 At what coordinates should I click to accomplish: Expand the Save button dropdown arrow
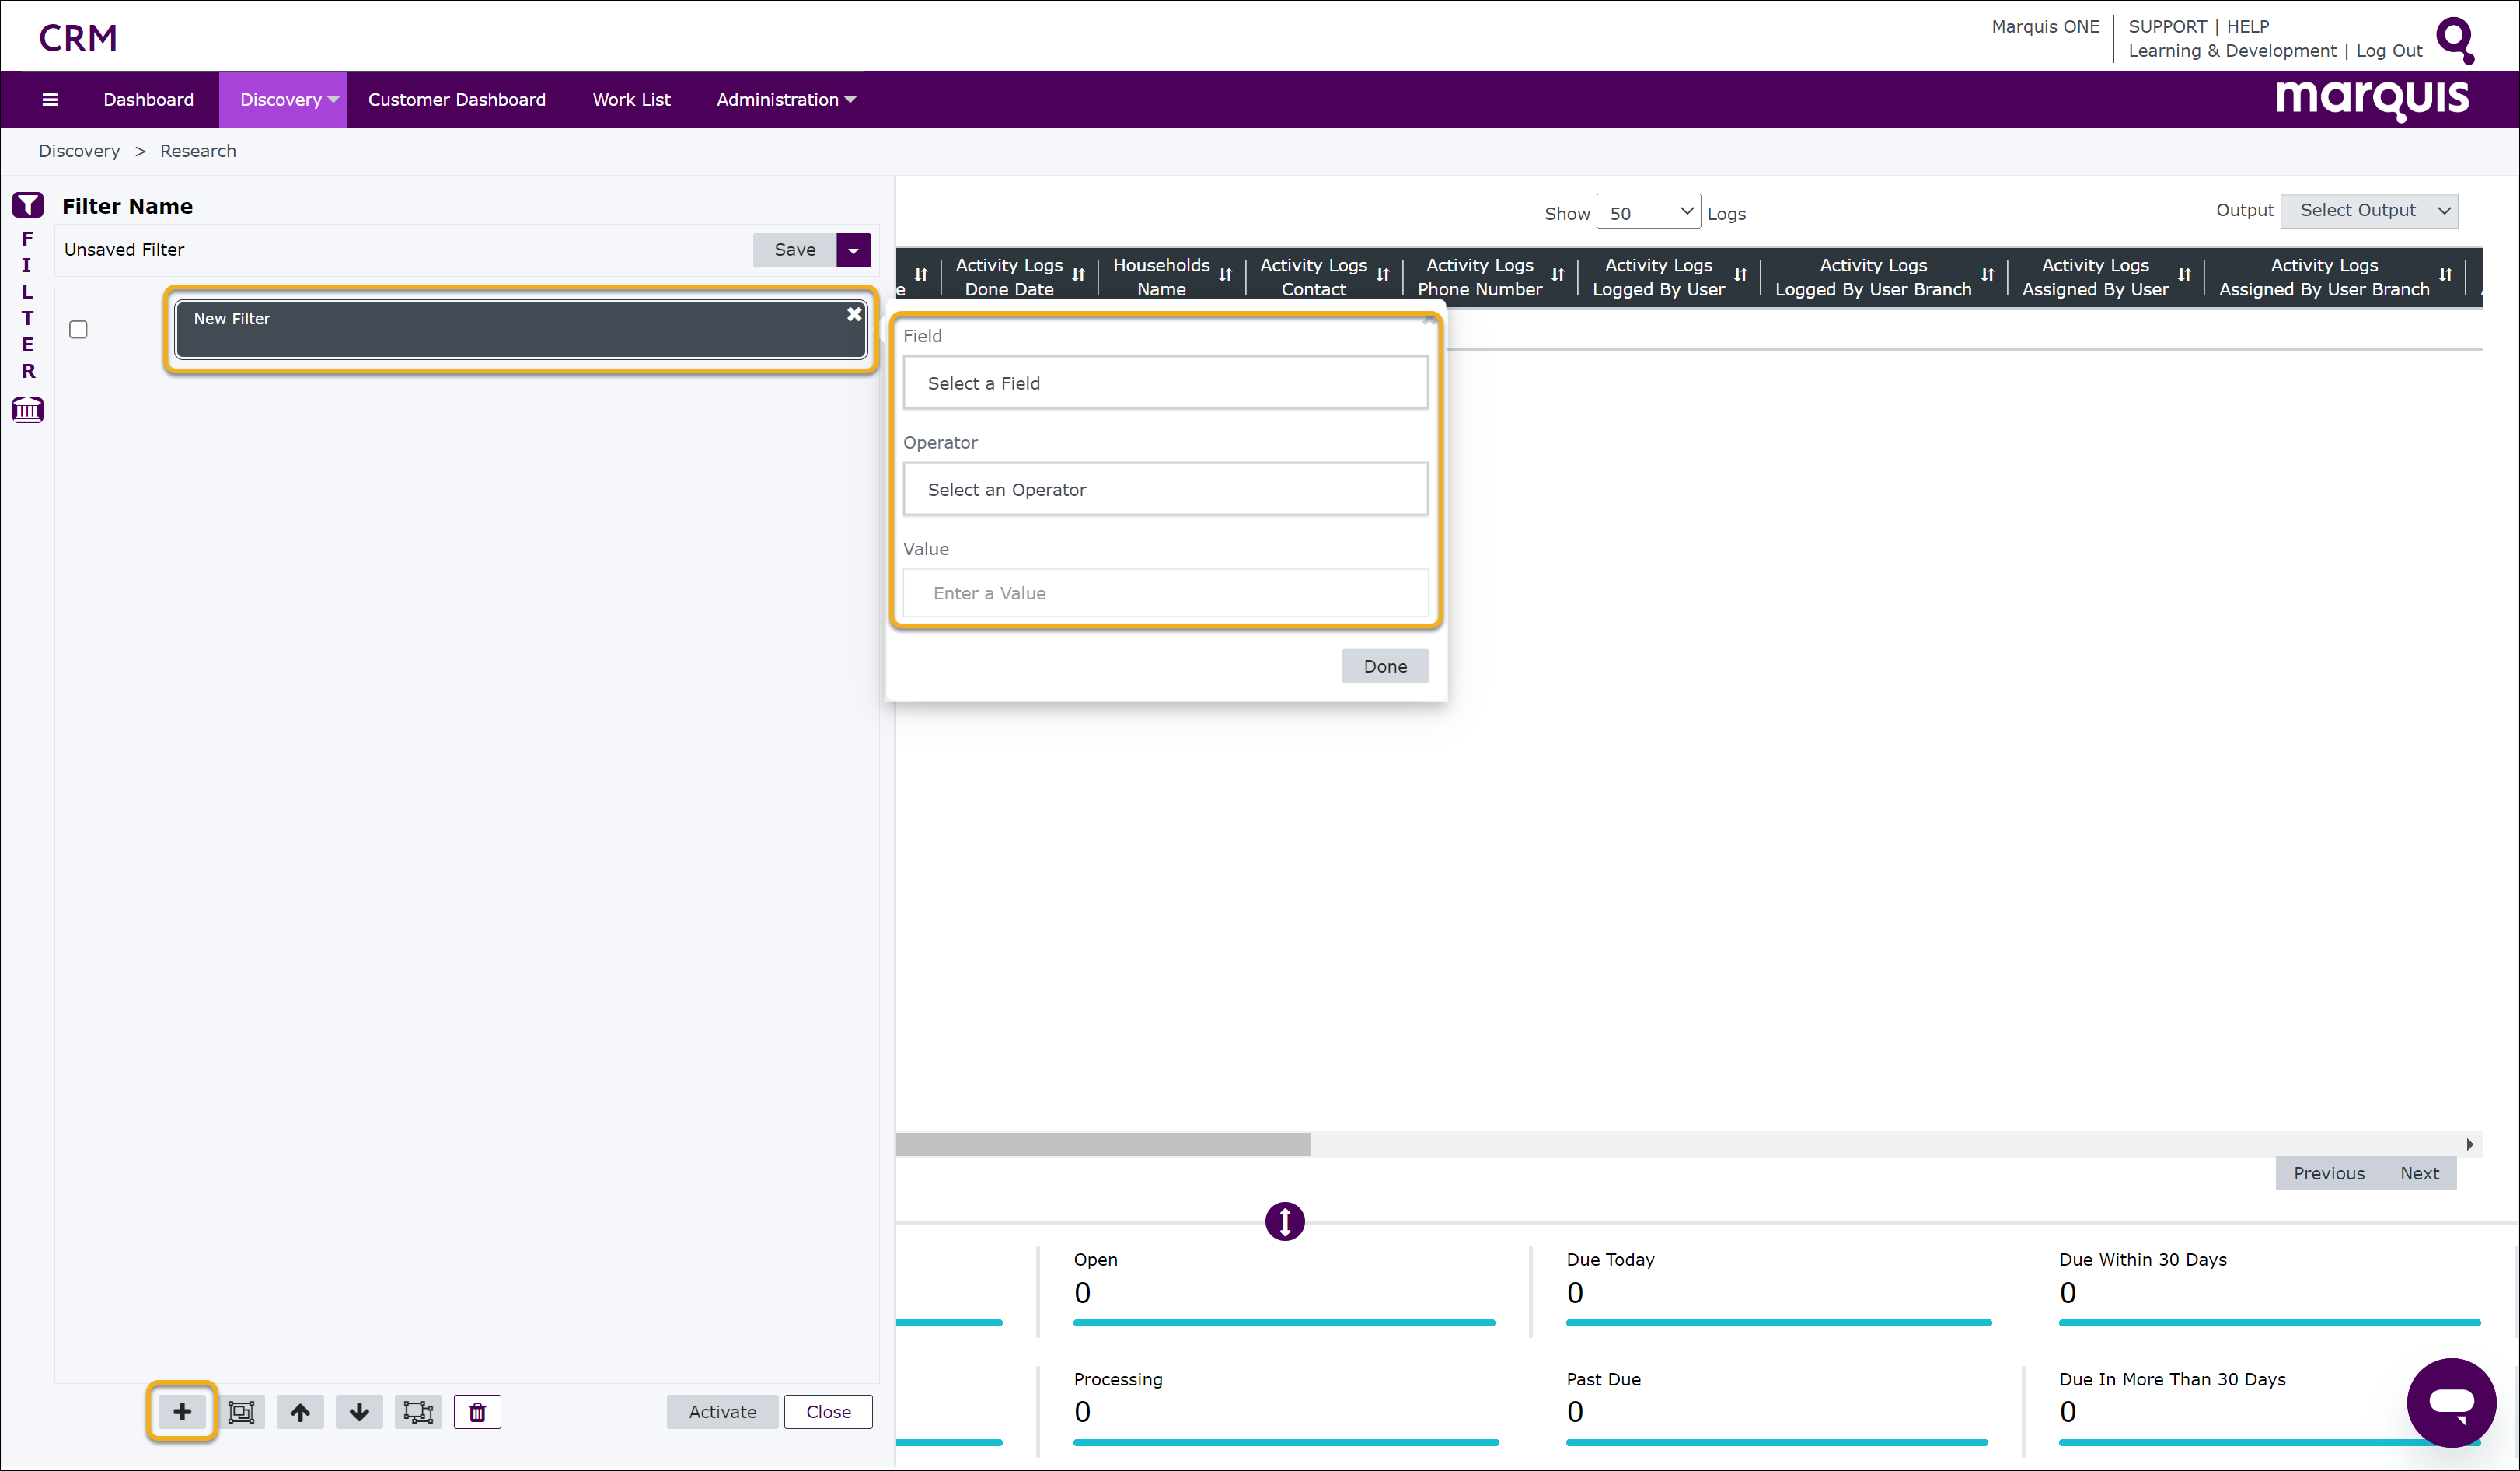coord(853,250)
